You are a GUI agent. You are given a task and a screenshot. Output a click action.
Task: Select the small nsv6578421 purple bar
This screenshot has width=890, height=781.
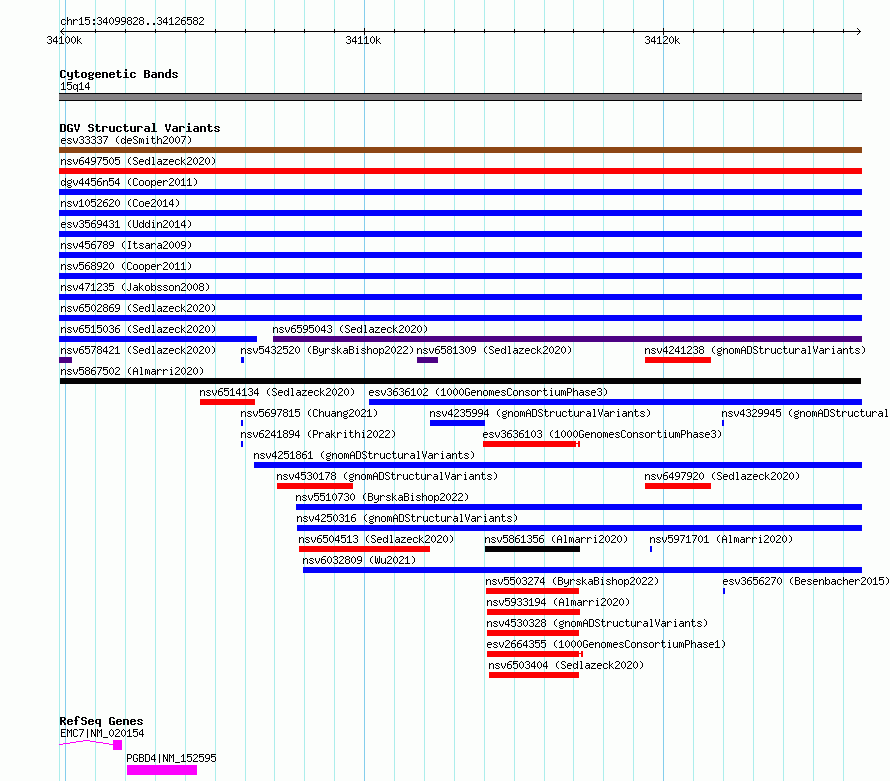point(65,360)
